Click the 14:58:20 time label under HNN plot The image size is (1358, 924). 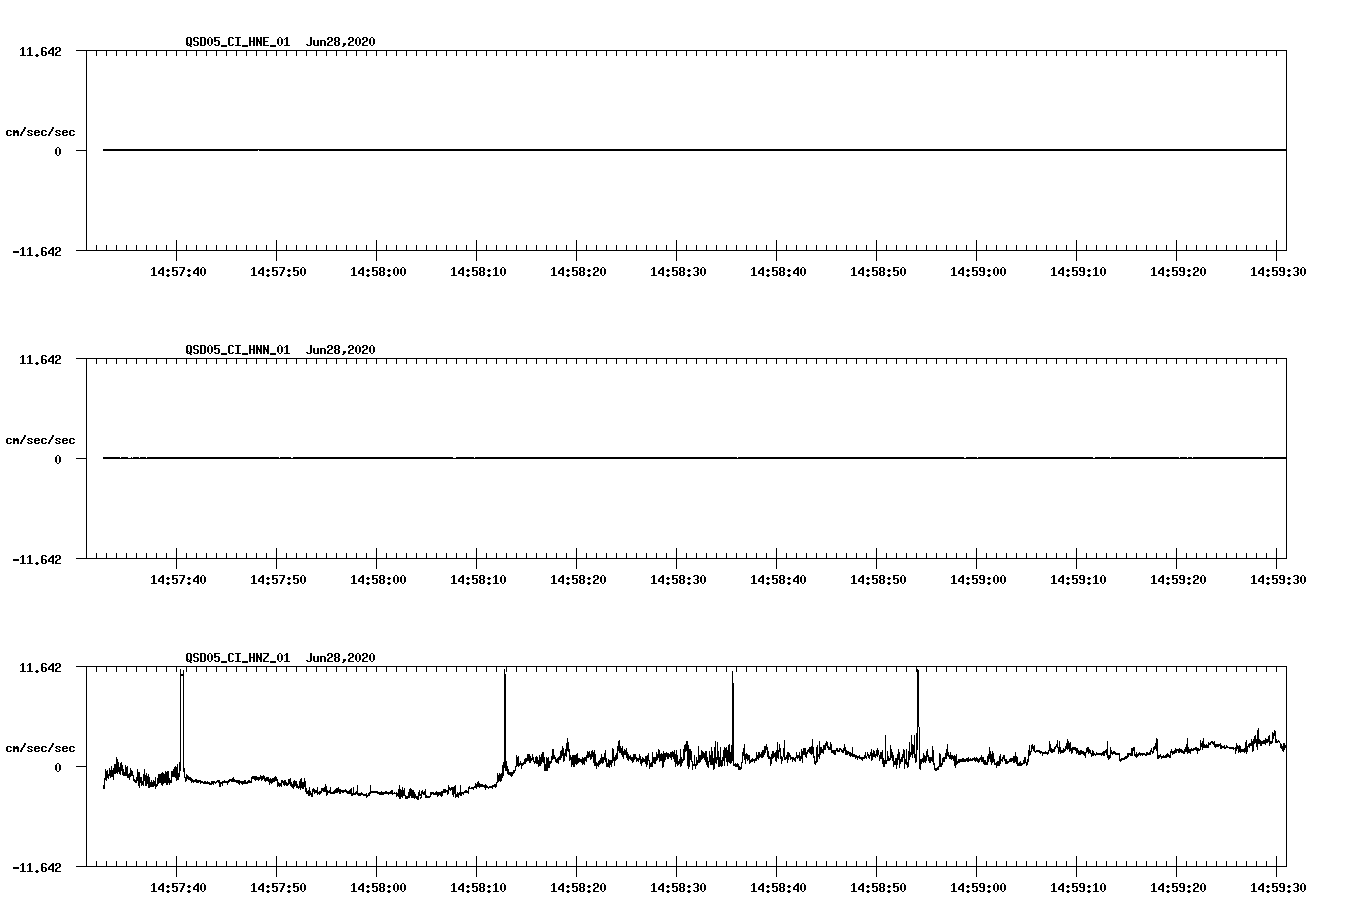point(578,579)
